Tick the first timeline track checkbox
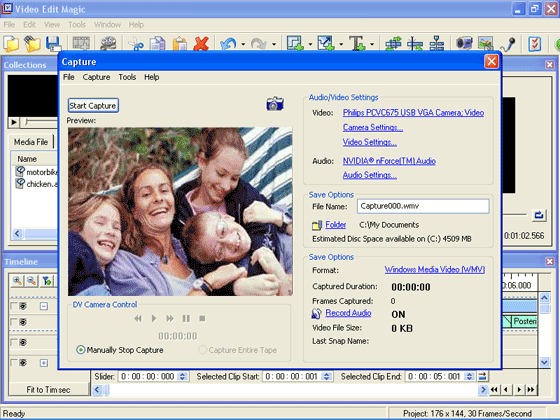560x420 pixels. point(14,306)
